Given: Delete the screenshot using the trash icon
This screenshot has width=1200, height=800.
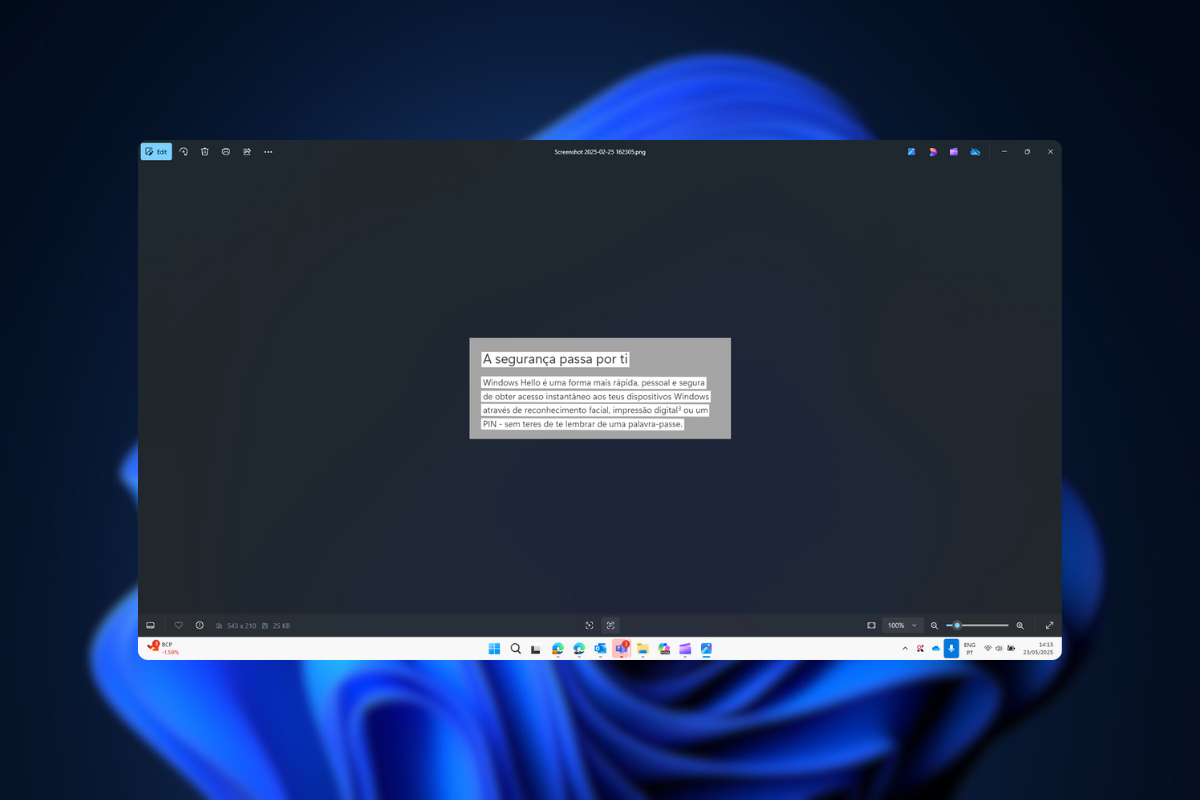Looking at the screenshot, I should coord(205,152).
